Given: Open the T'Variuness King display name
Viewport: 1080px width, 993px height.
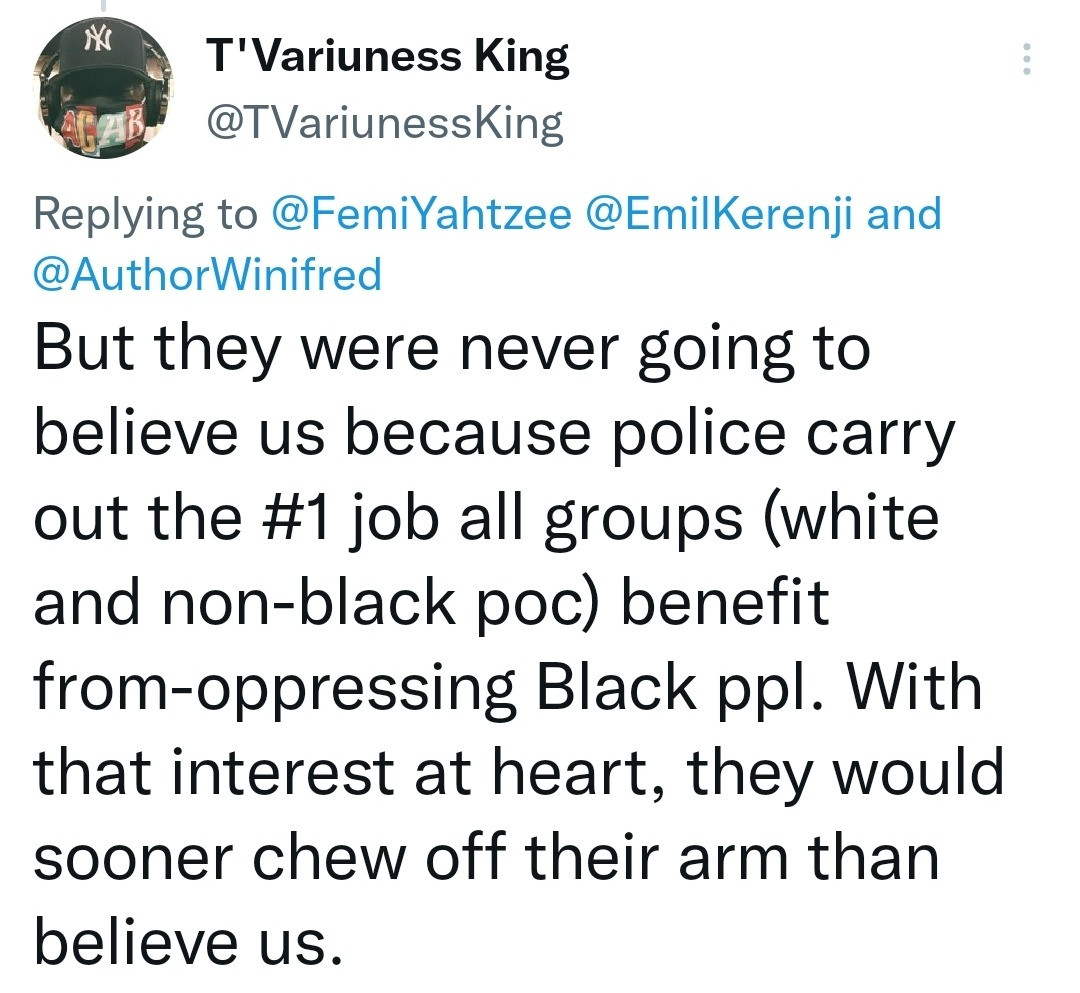Looking at the screenshot, I should [x=388, y=59].
